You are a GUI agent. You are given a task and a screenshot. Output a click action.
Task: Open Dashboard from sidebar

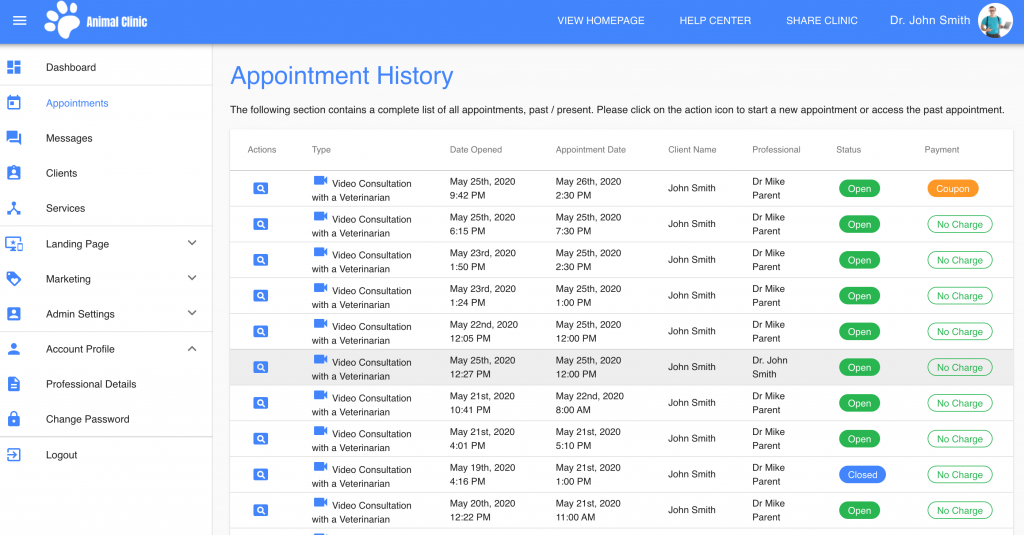71,67
